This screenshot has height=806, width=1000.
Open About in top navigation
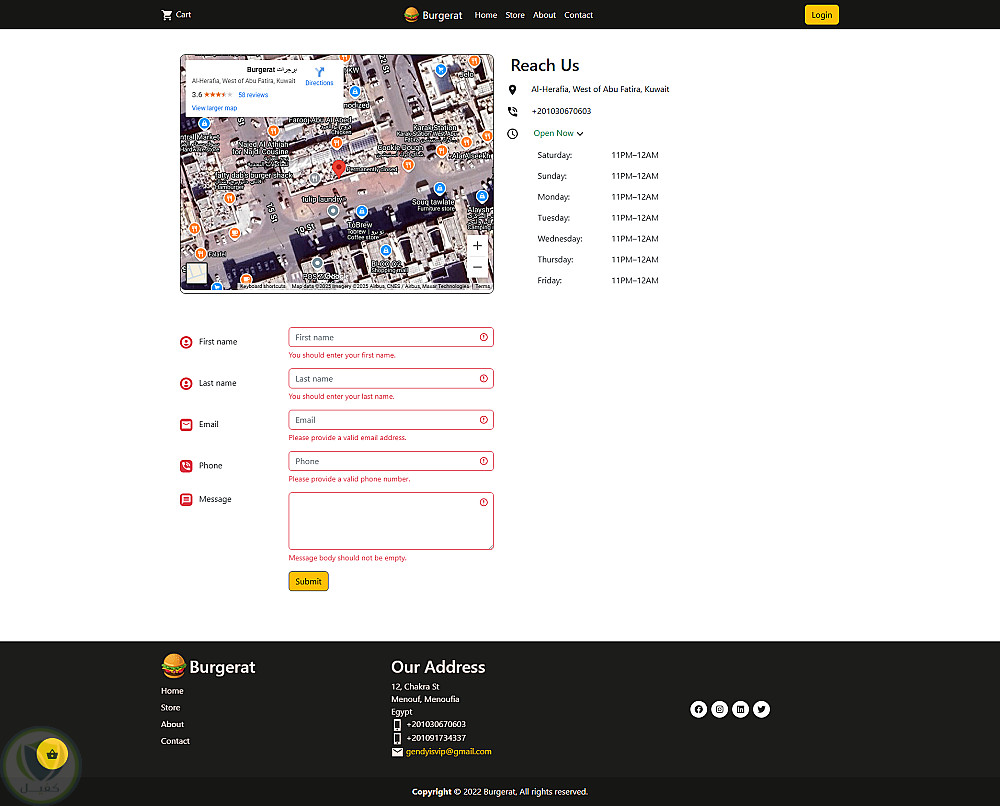click(x=544, y=15)
